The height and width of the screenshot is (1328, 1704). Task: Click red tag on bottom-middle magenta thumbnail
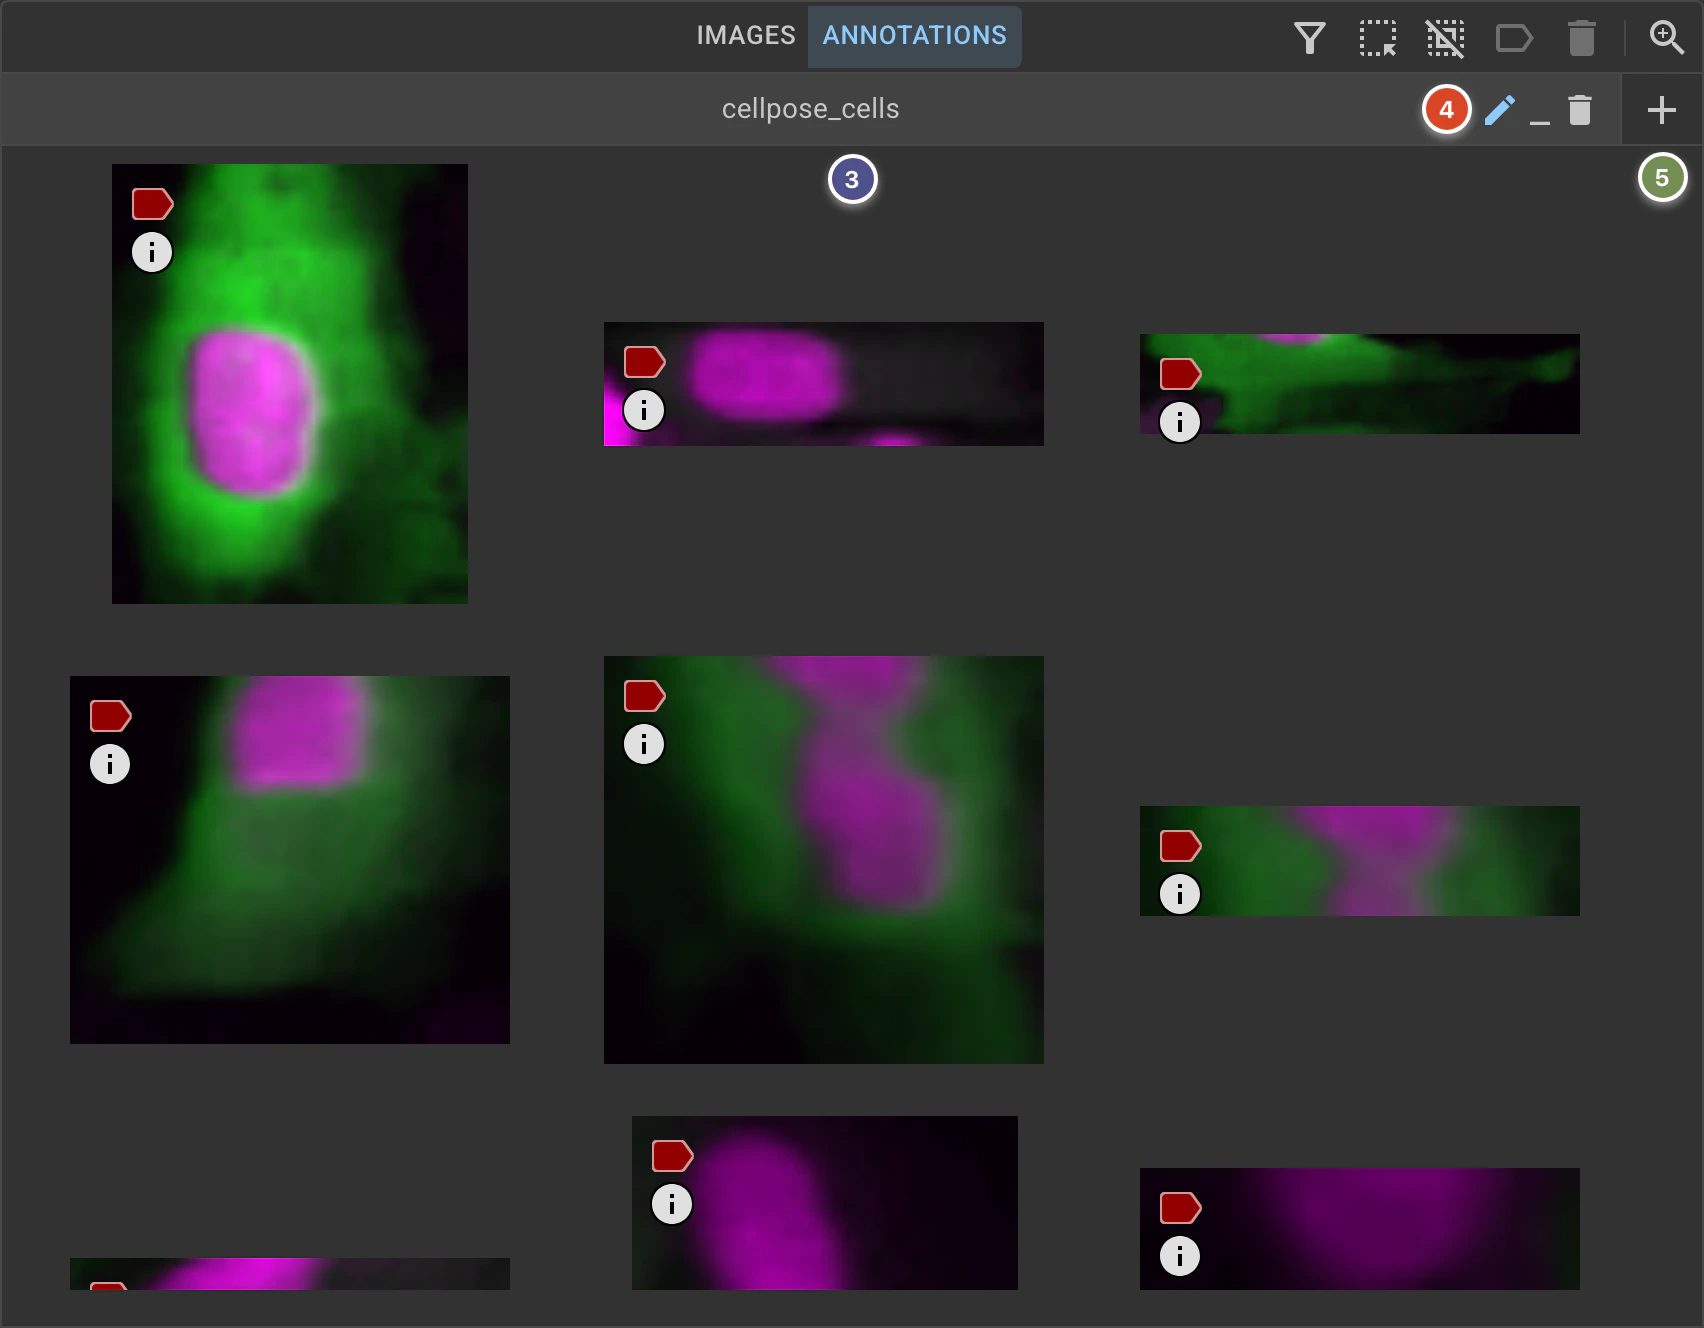pos(672,1156)
